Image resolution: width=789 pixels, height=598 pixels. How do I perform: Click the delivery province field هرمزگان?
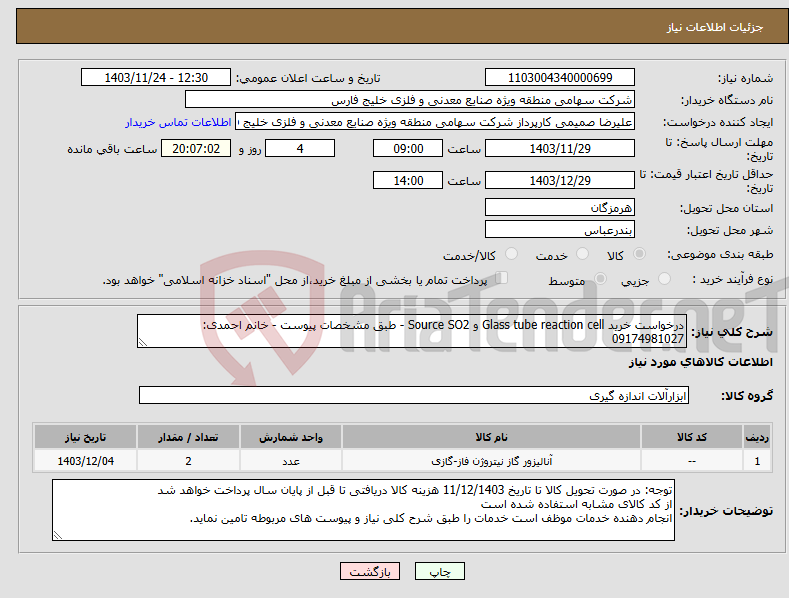coord(560,207)
